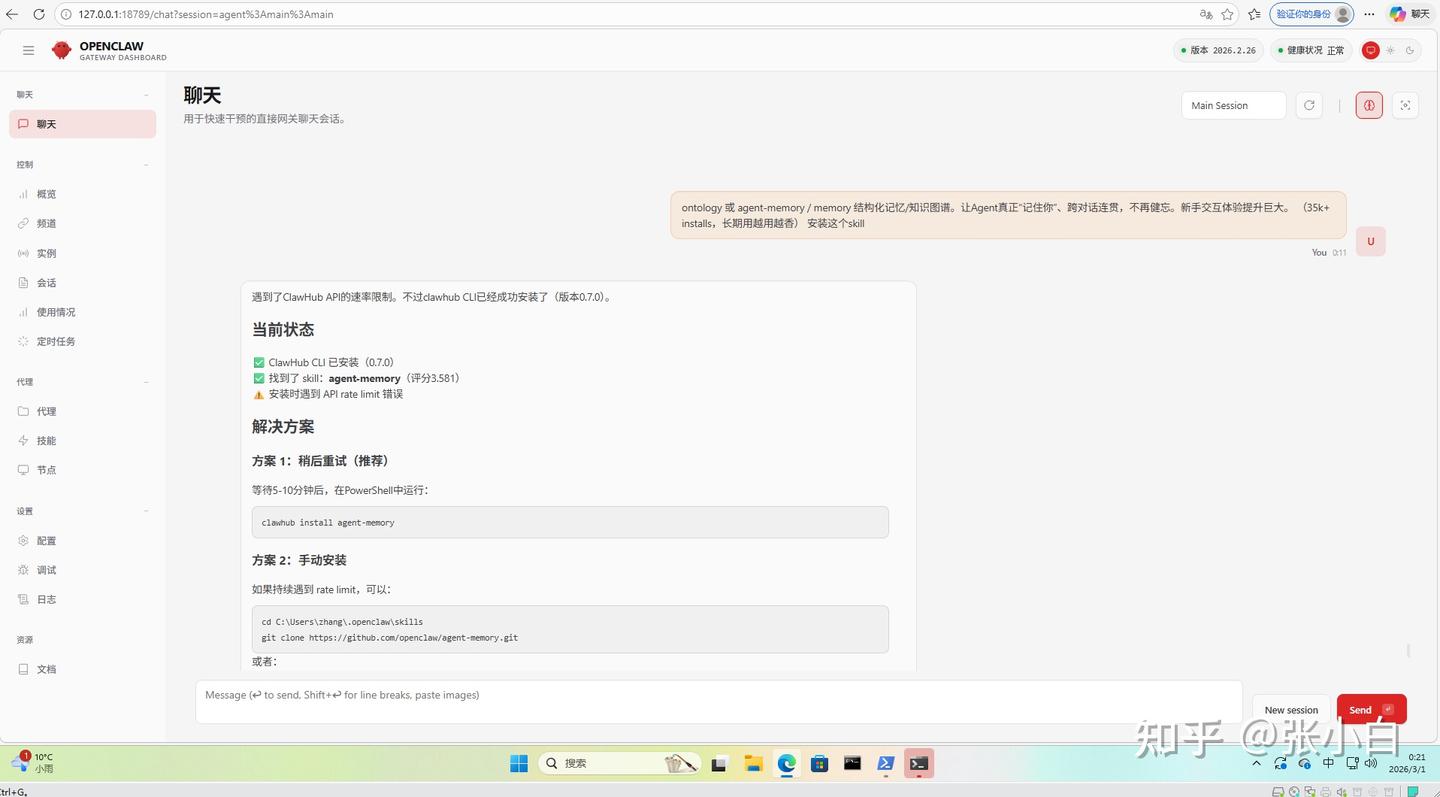Click the 解决方案 heading
The width and height of the screenshot is (1440, 797).
point(283,427)
